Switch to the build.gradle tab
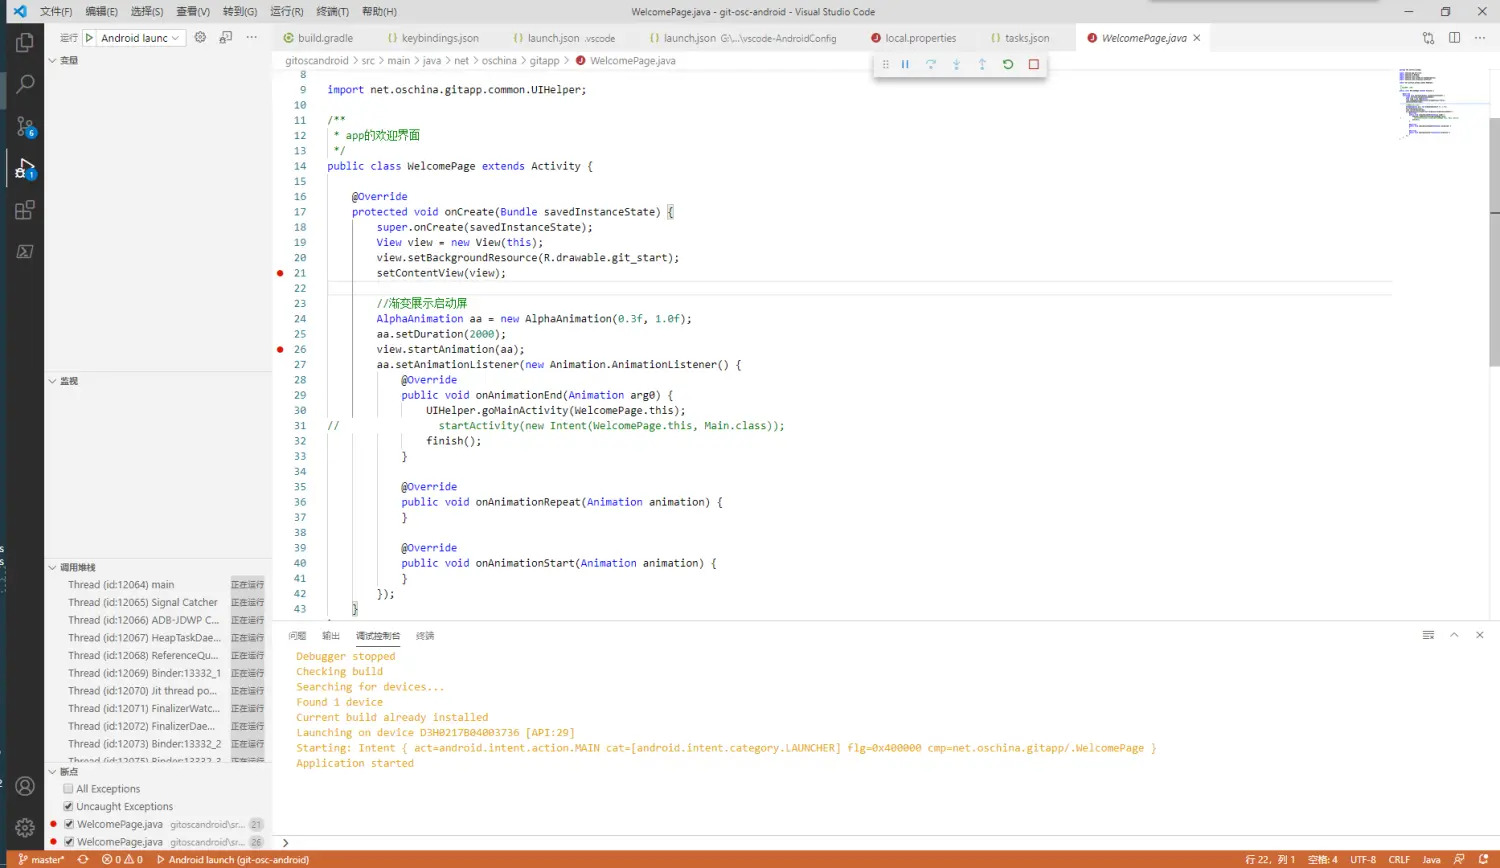This screenshot has width=1500, height=868. [x=324, y=38]
